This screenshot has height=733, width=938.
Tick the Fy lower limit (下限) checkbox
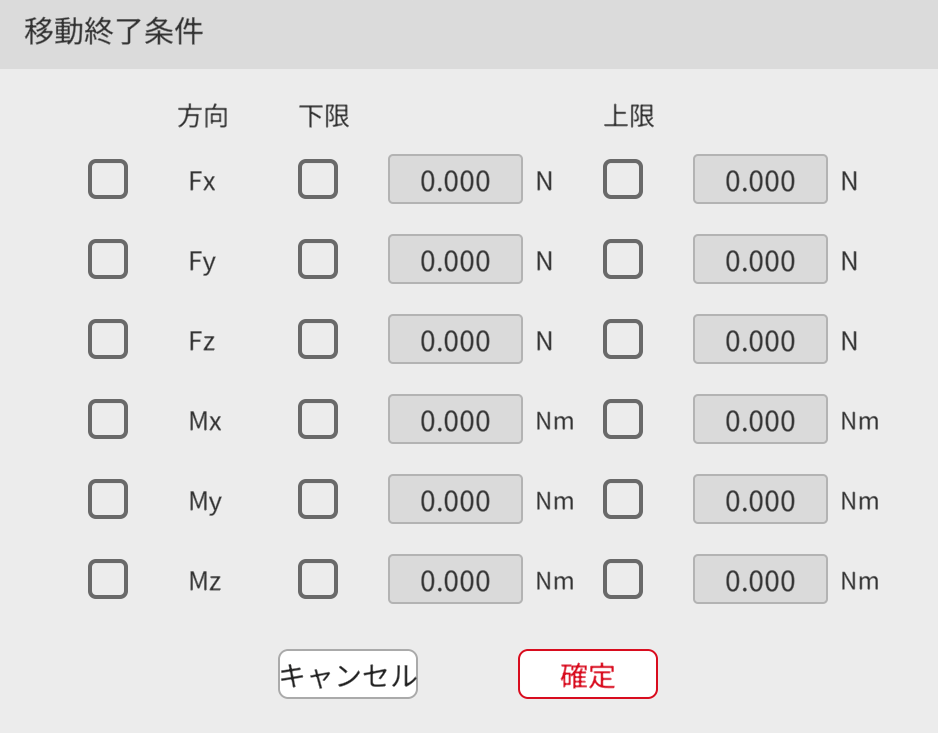point(318,260)
